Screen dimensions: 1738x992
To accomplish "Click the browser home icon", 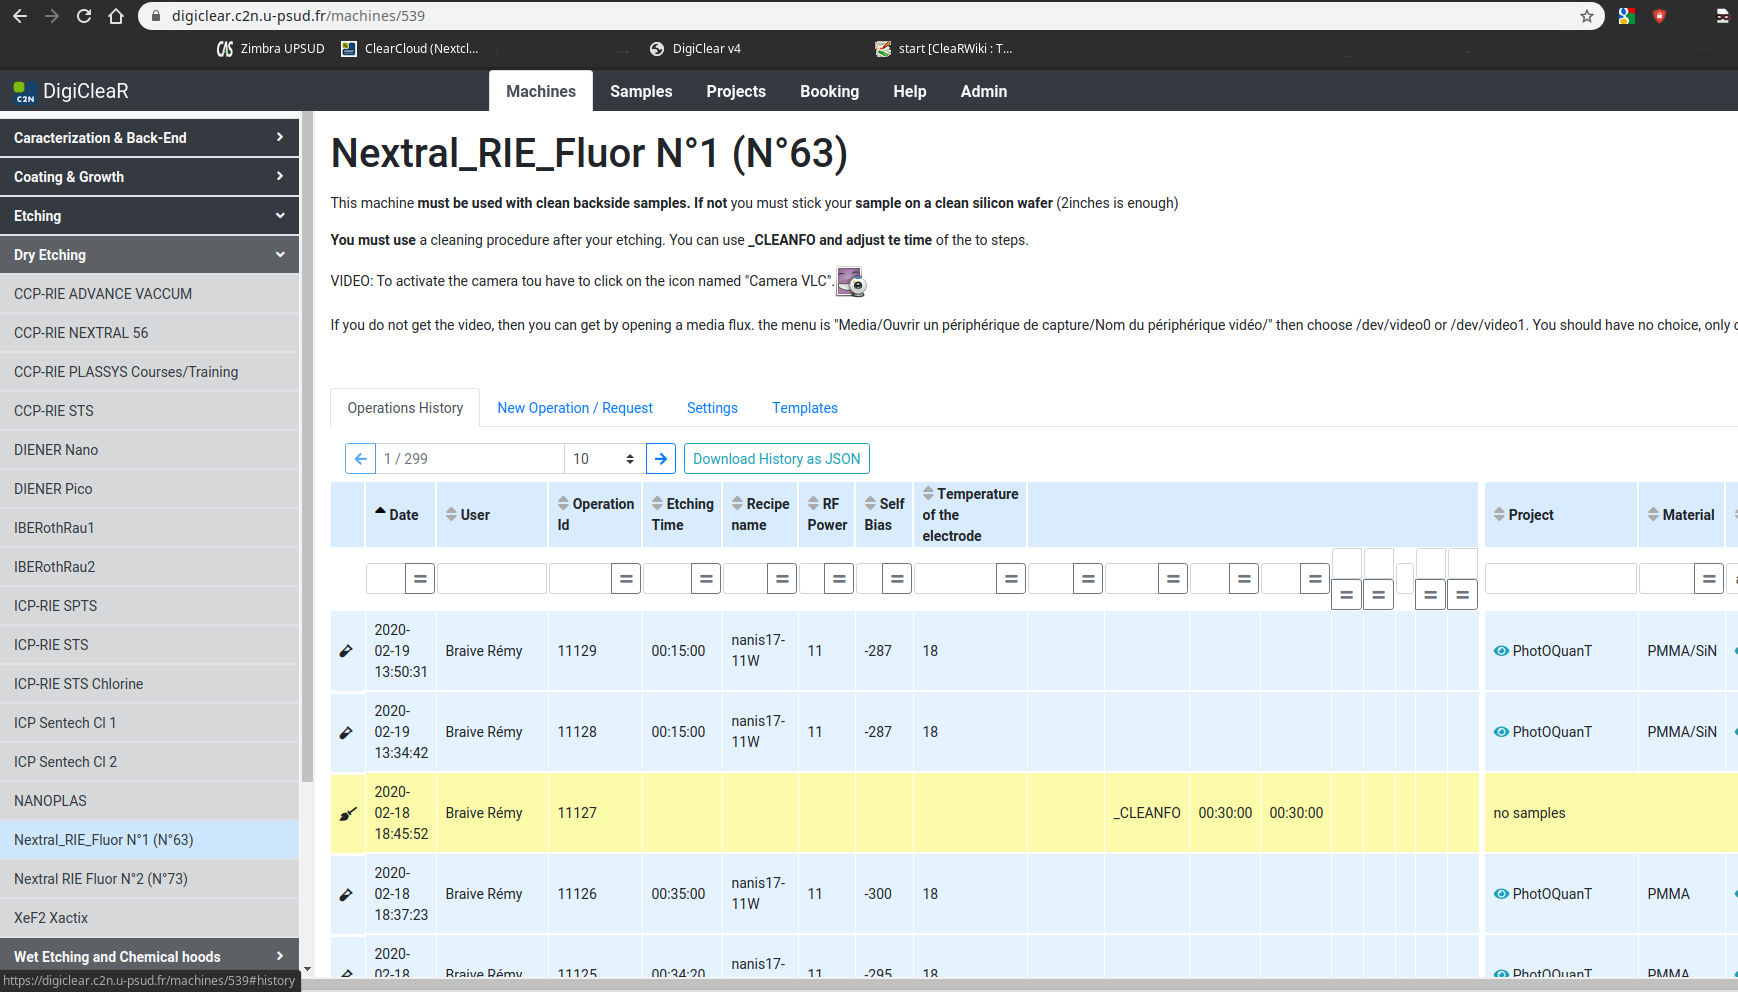I will point(116,16).
